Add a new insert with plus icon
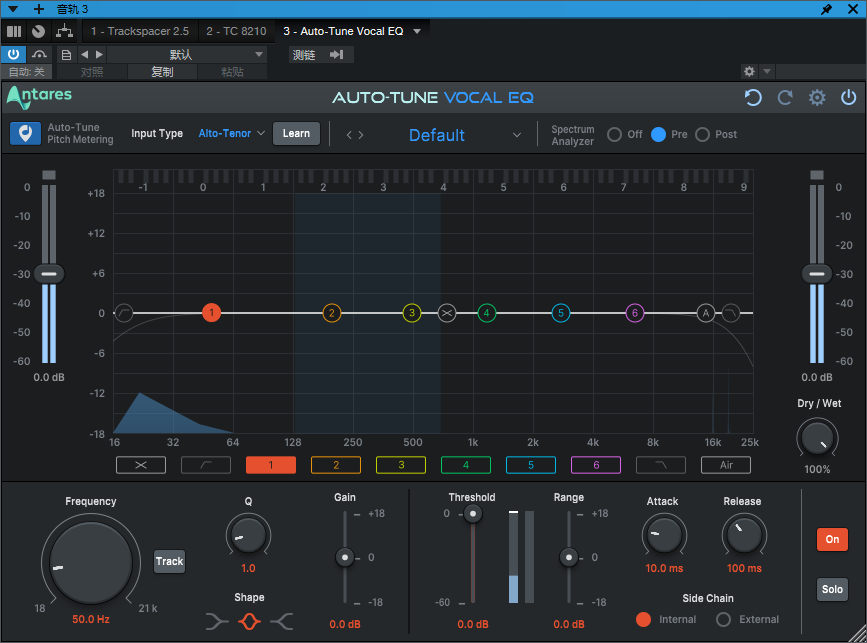 click(39, 9)
